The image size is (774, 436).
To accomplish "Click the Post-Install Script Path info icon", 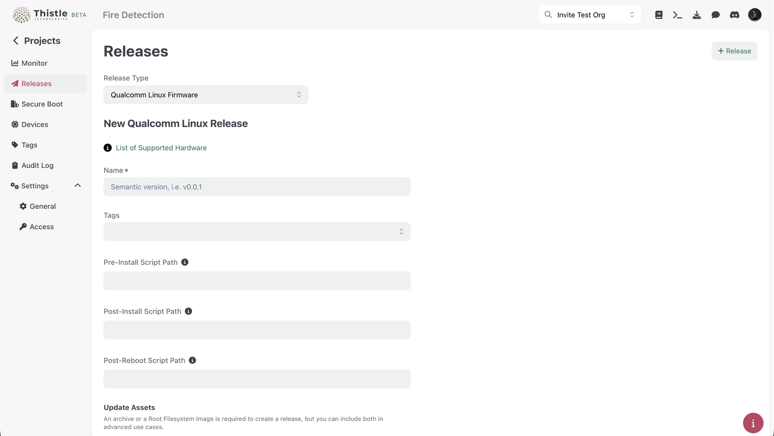I will pyautogui.click(x=188, y=311).
